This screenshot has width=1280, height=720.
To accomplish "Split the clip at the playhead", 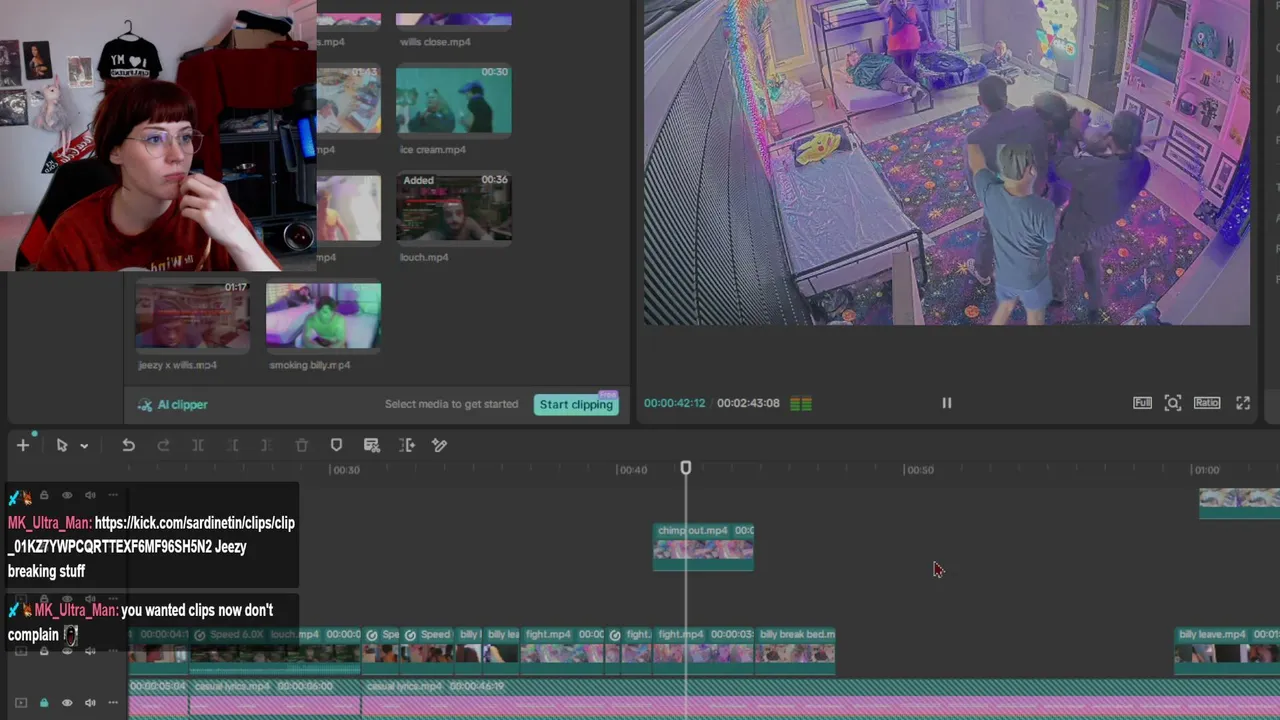I will pos(198,445).
